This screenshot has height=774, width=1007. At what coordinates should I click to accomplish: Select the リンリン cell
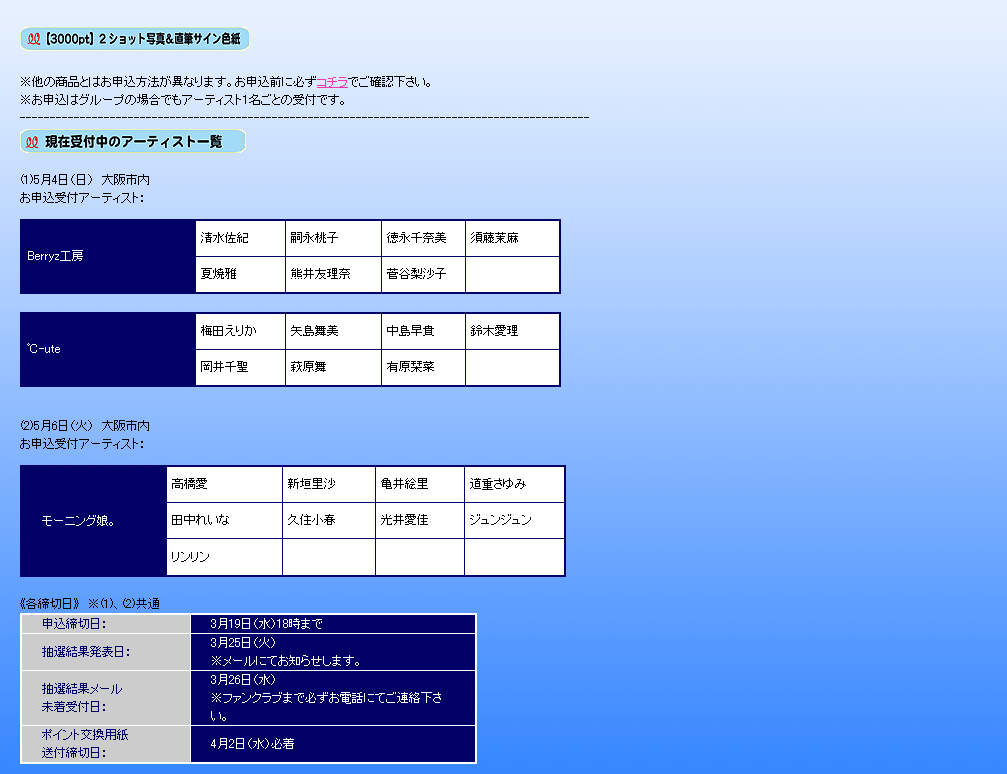tap(224, 557)
